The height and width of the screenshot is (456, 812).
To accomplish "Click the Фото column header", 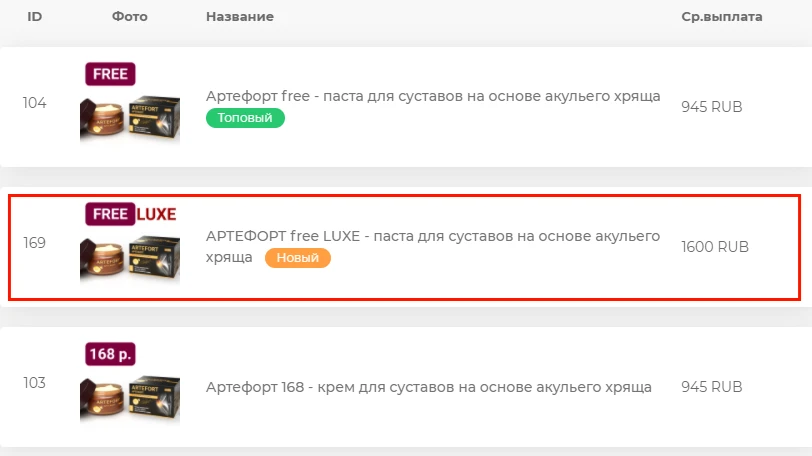I will pyautogui.click(x=129, y=17).
